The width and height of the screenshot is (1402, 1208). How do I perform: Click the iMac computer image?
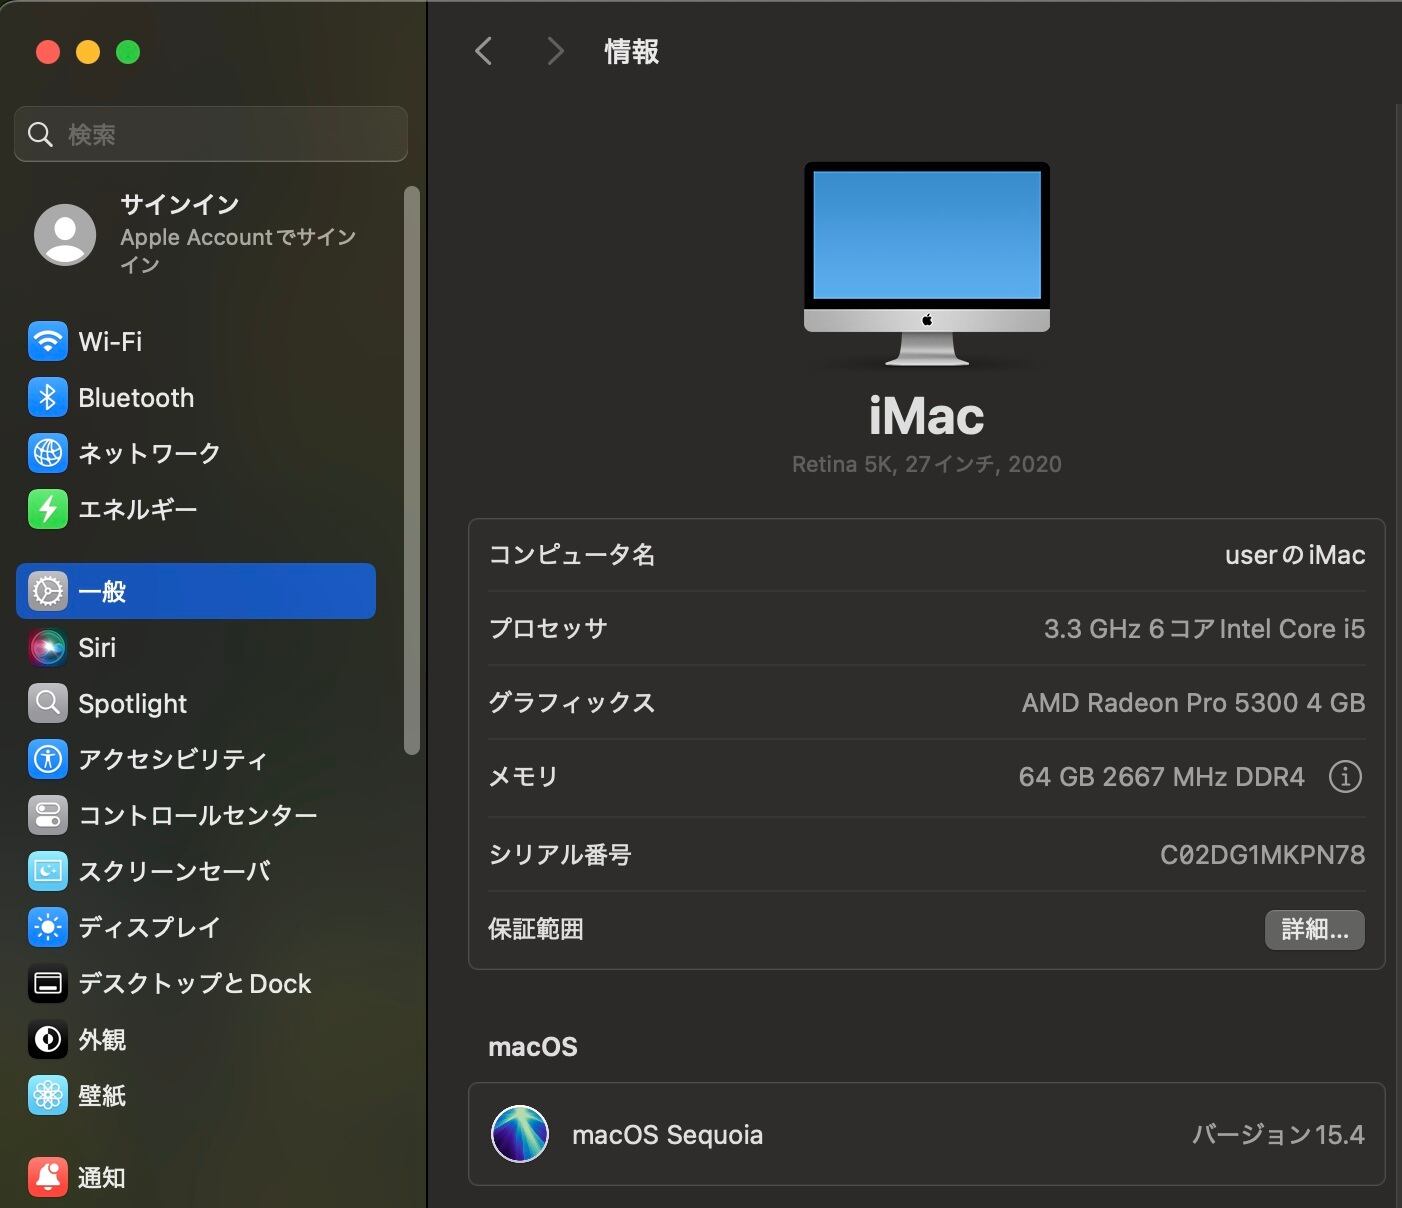coord(927,265)
